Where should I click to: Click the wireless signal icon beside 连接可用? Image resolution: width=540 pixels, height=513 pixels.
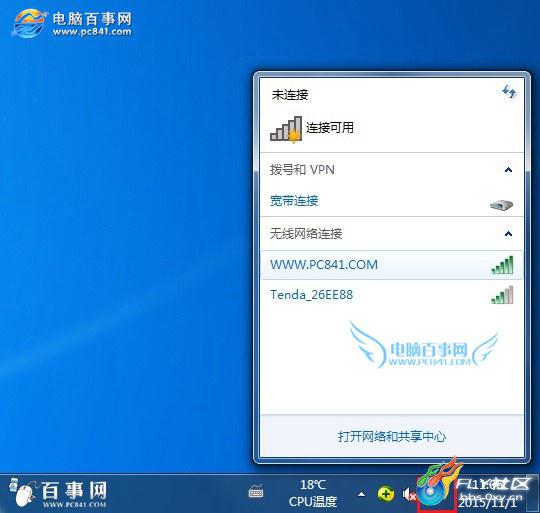286,129
